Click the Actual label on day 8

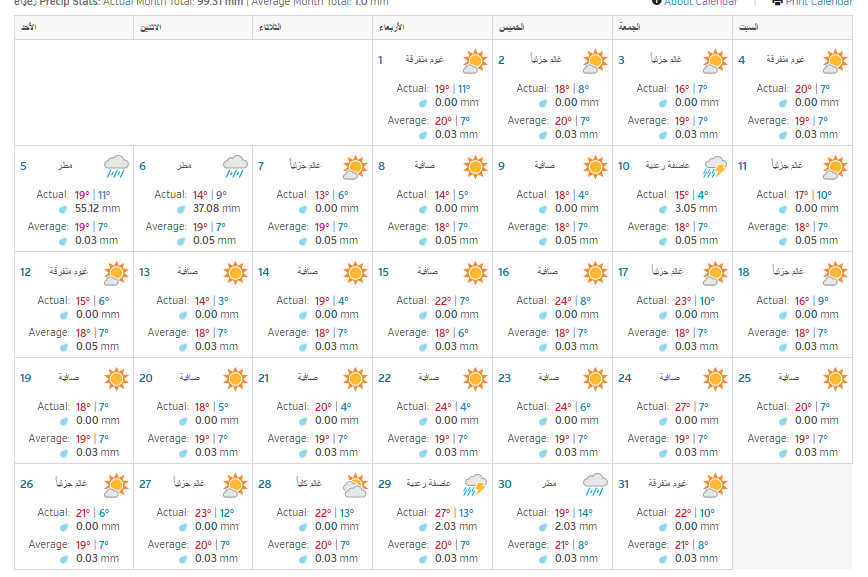coord(412,194)
